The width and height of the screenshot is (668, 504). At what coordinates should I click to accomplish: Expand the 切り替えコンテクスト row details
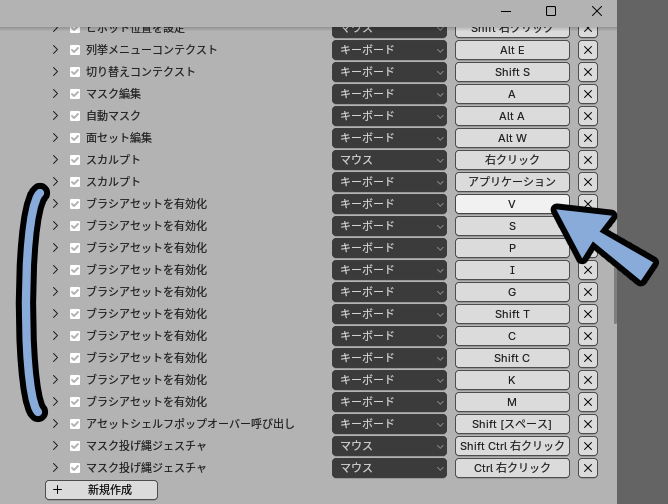click(x=56, y=72)
